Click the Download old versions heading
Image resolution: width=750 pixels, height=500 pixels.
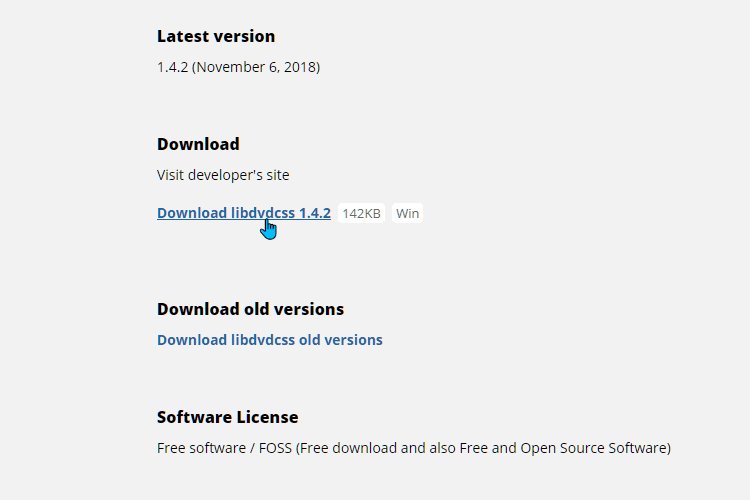[250, 309]
